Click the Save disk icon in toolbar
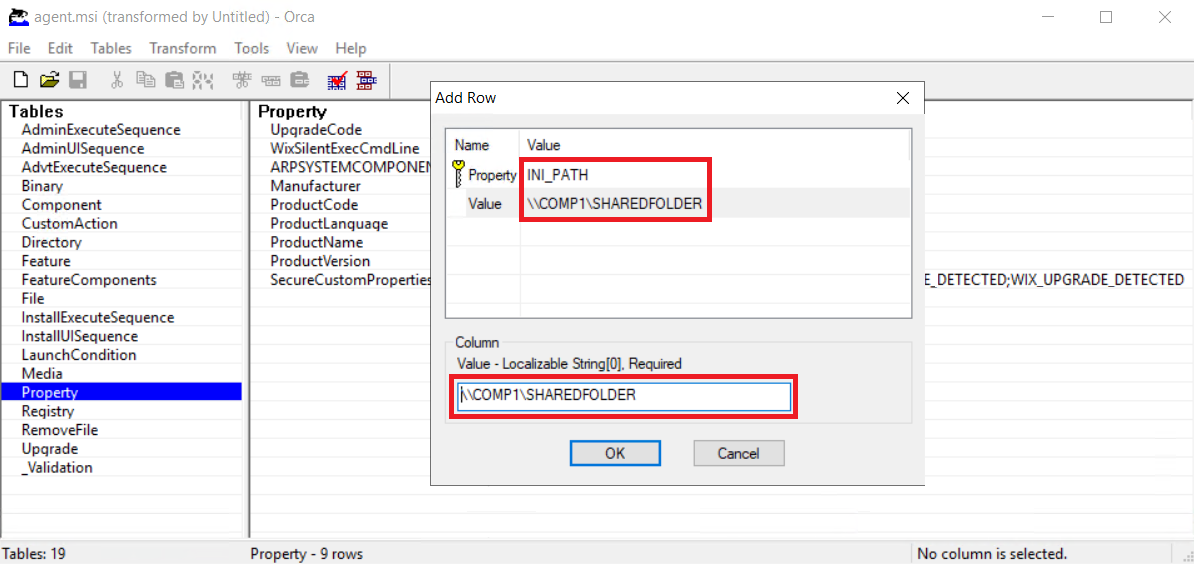Viewport: 1194px width, 564px height. click(x=77, y=80)
